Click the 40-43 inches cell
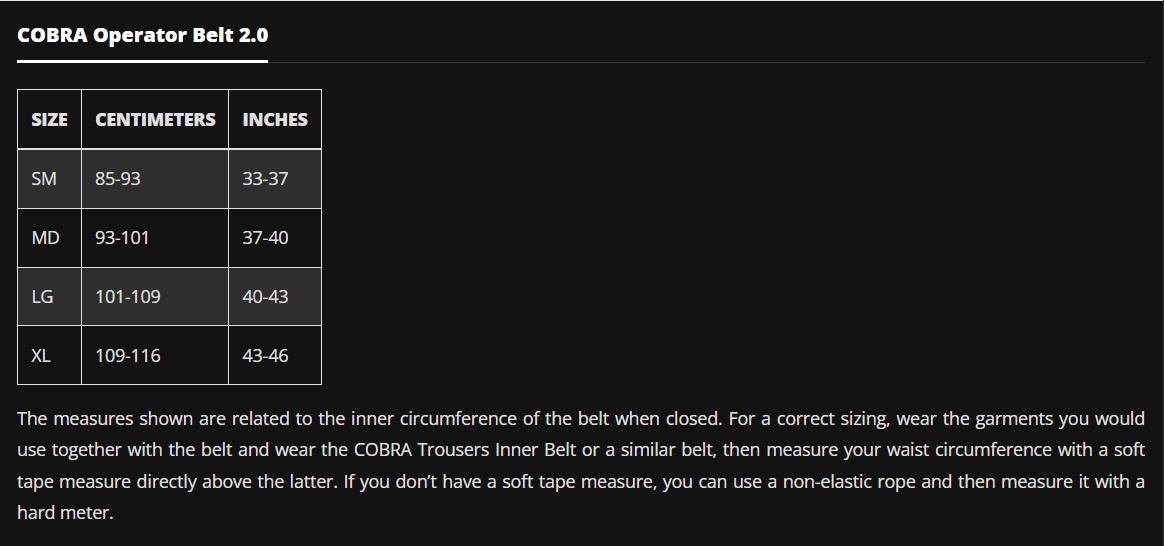This screenshot has height=546, width=1164. [265, 297]
